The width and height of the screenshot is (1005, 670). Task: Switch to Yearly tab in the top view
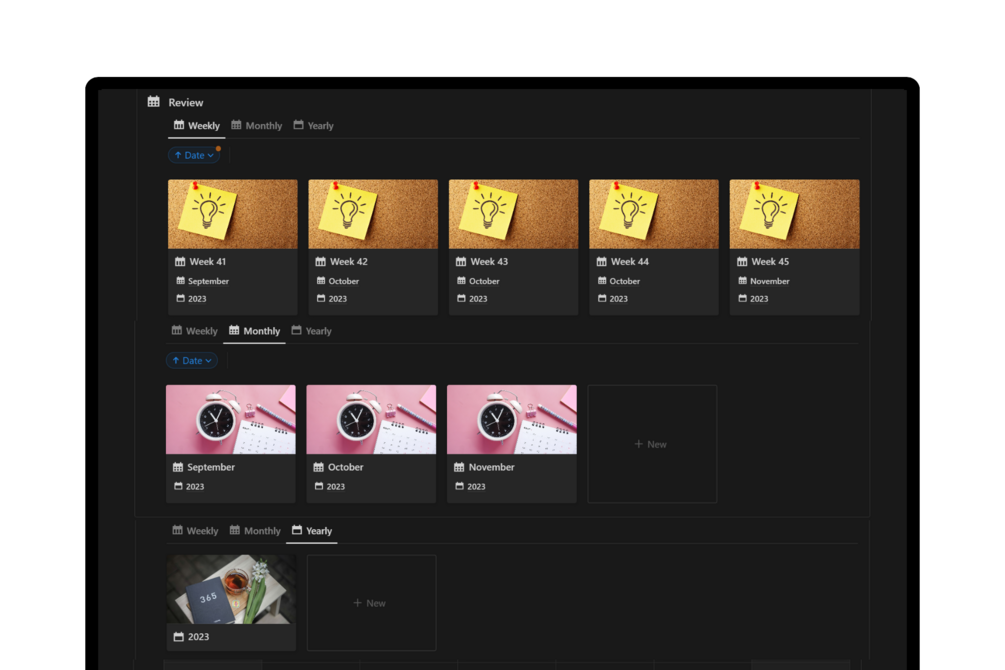click(313, 126)
